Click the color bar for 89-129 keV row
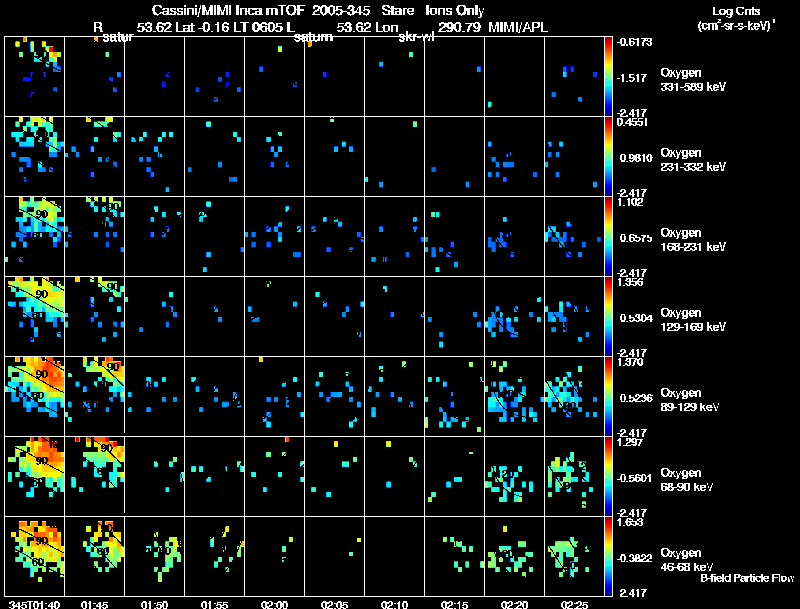 click(608, 396)
